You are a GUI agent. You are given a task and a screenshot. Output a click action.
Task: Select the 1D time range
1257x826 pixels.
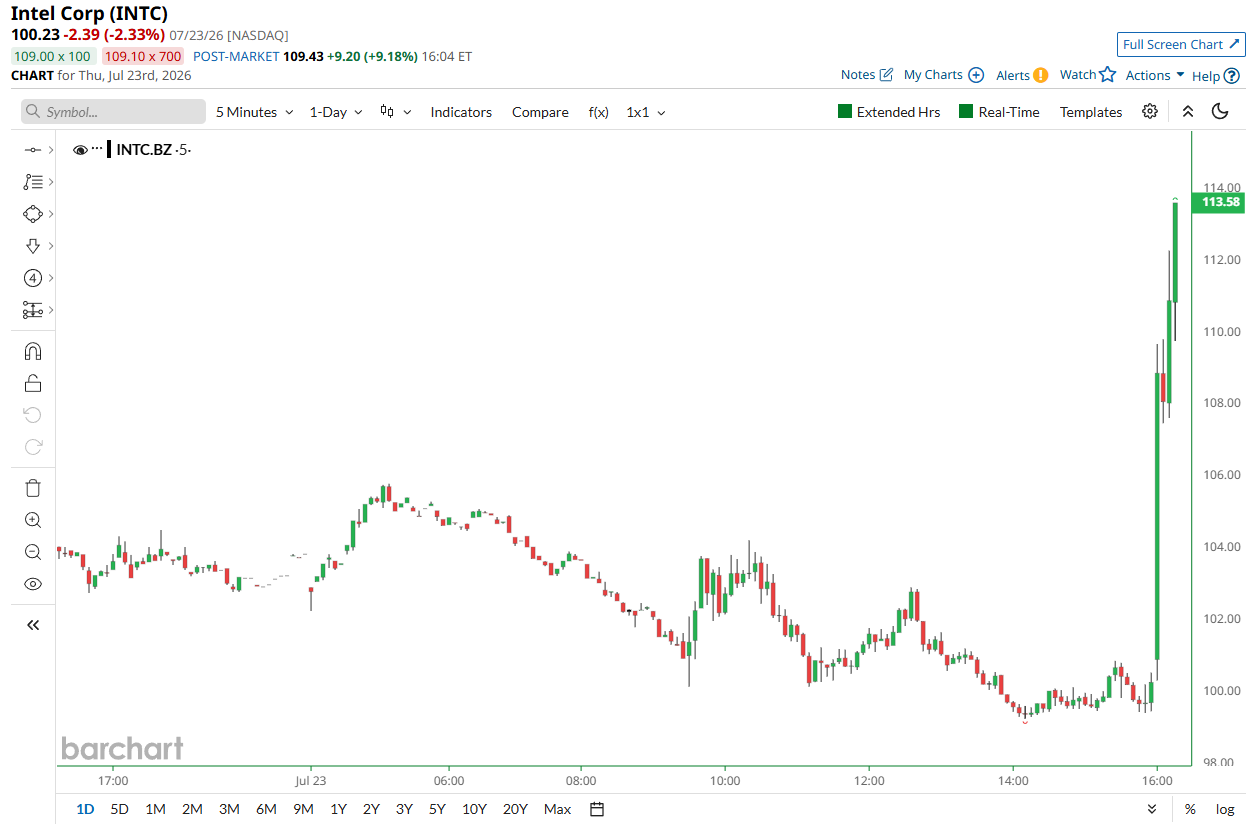click(x=85, y=809)
